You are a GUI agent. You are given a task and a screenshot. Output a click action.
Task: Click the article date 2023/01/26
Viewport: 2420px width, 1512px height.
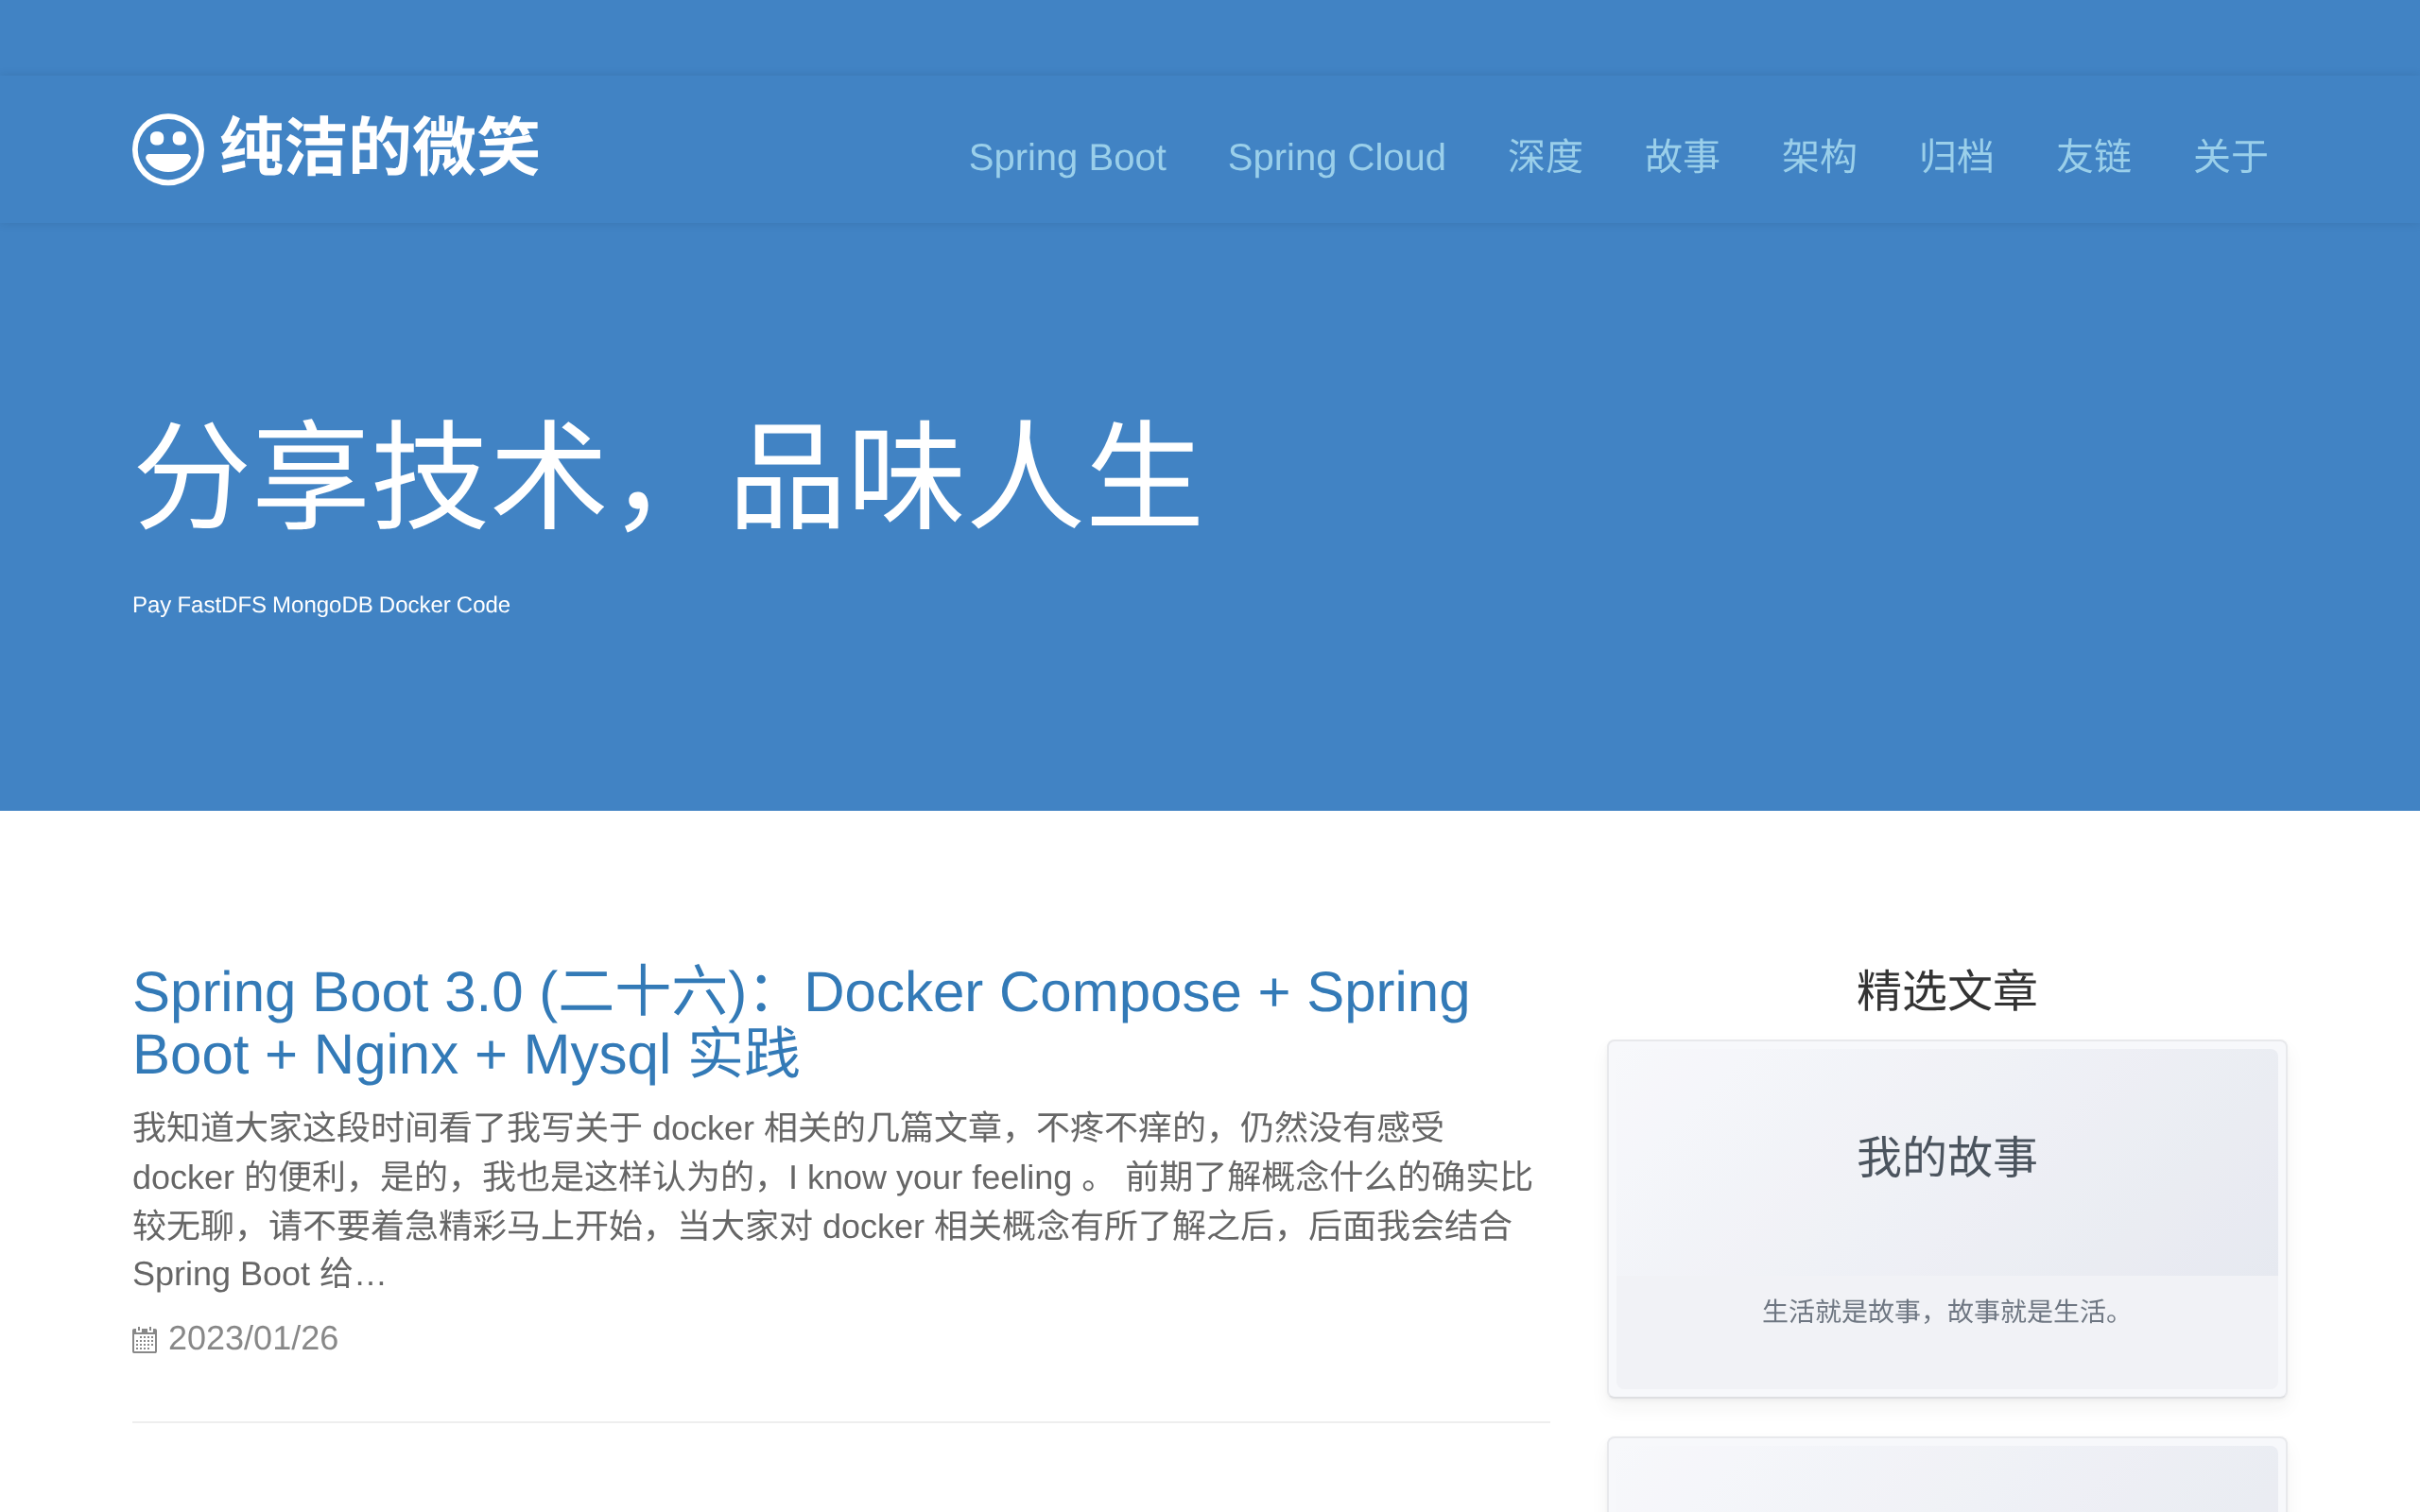click(253, 1338)
